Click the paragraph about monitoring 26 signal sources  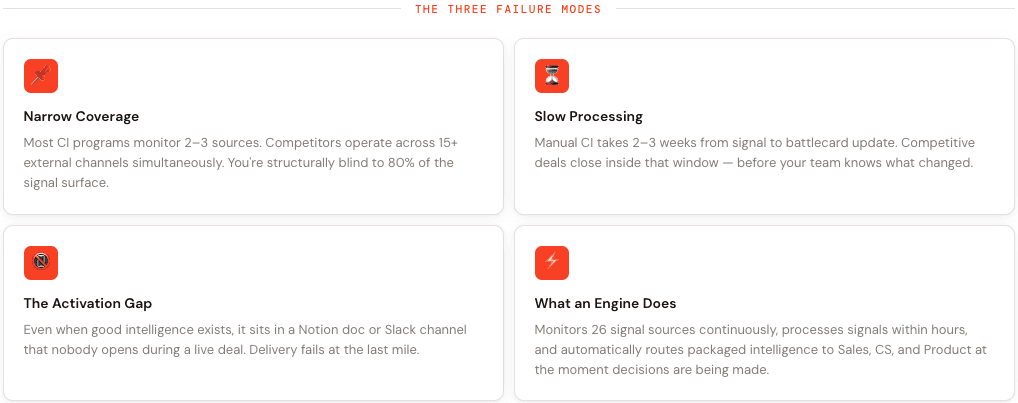click(x=761, y=350)
